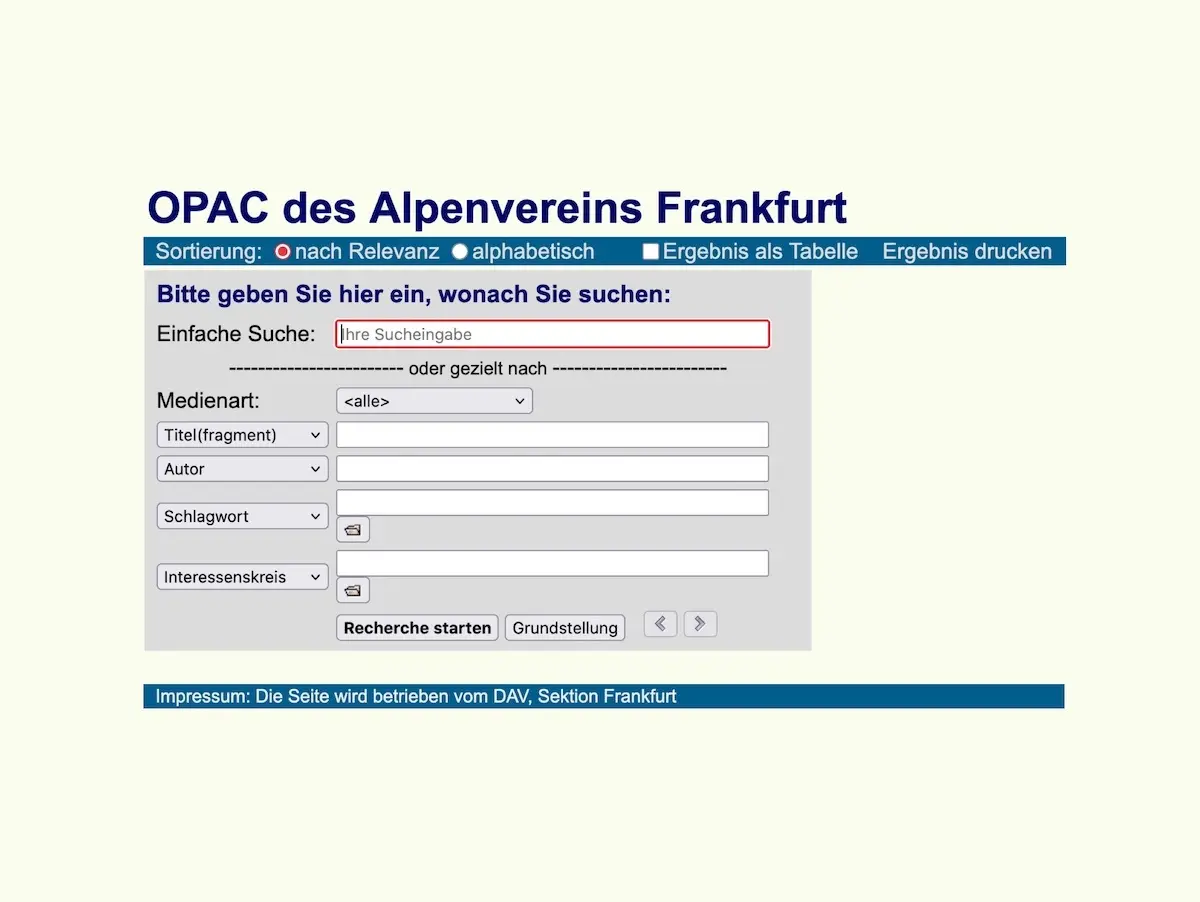Focus the Schlagwort text input
Screen dimensions: 1200x902
point(553,503)
